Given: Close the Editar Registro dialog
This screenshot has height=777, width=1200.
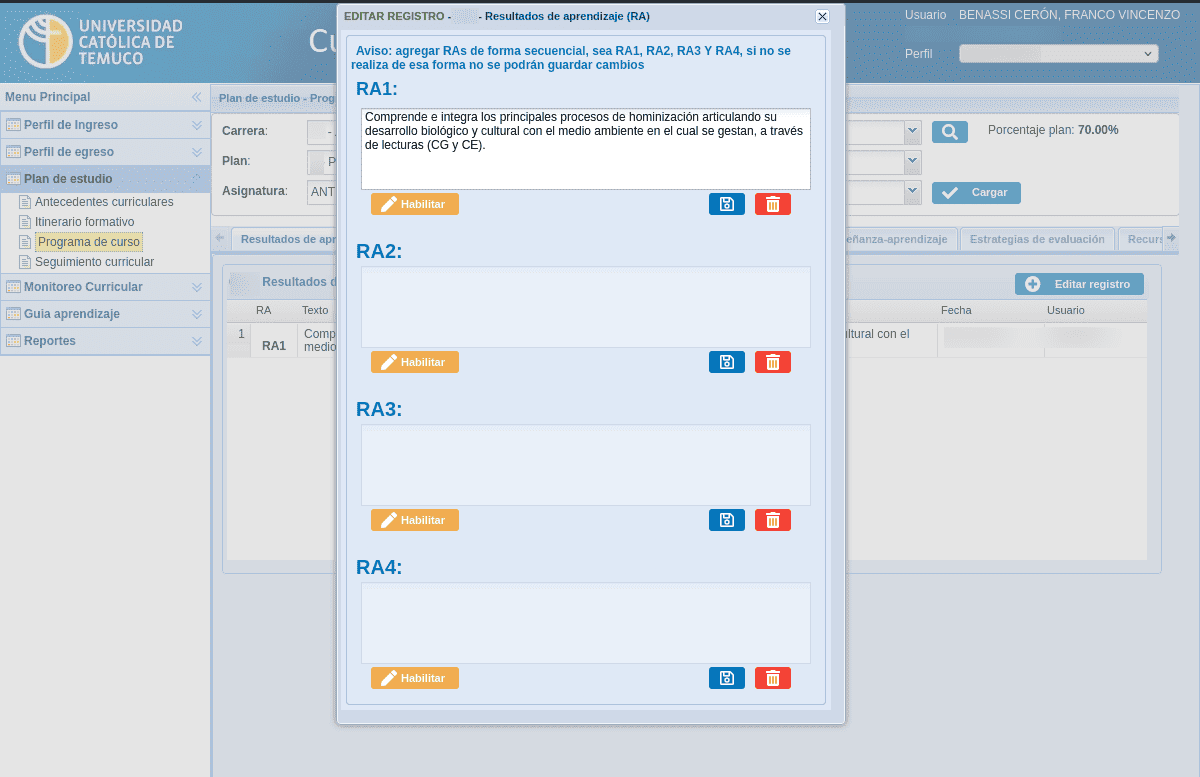Looking at the screenshot, I should pos(822,16).
